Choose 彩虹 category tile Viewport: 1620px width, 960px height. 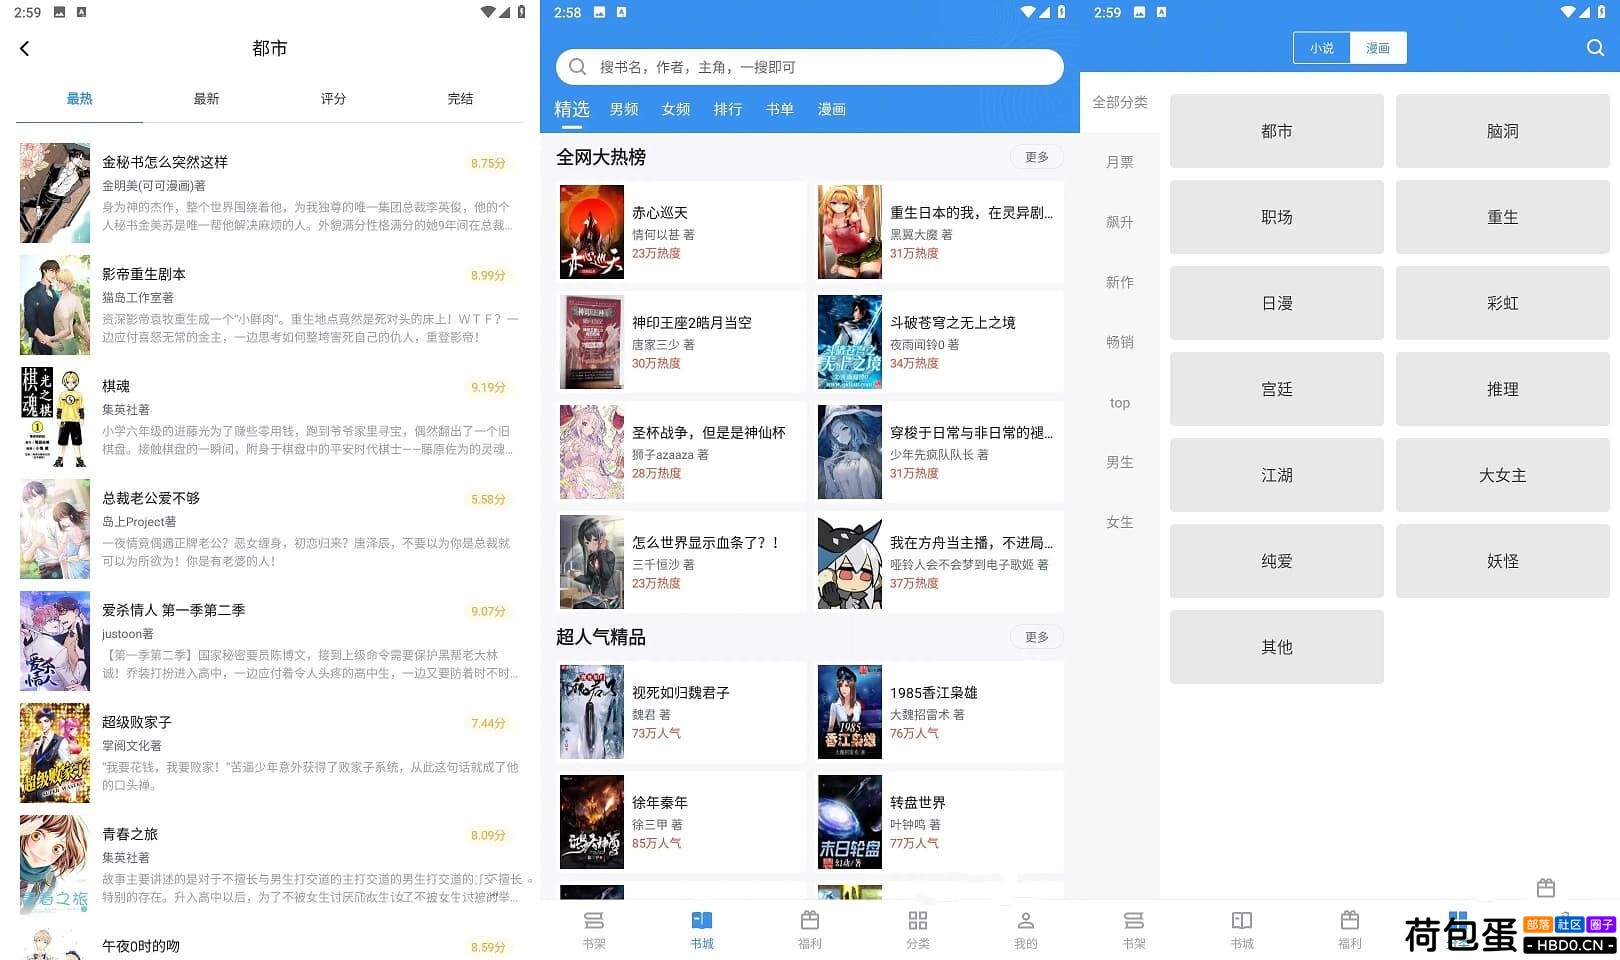pos(1503,303)
